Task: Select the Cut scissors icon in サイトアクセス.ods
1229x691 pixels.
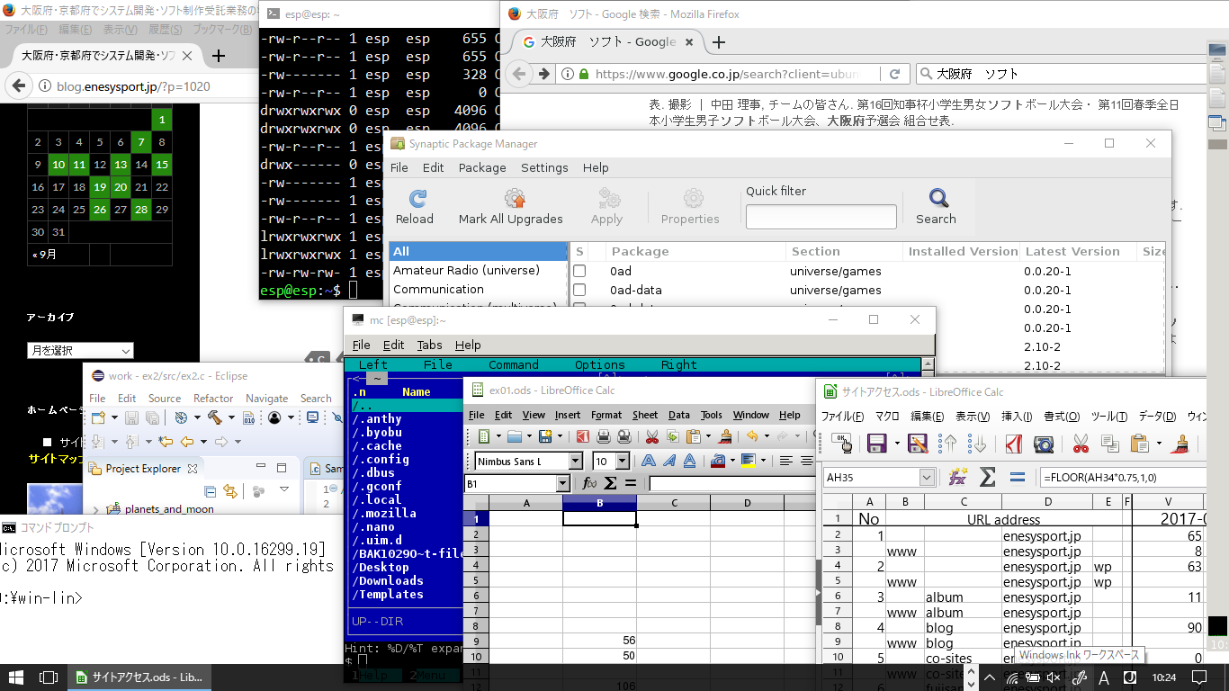Action: tap(1081, 445)
